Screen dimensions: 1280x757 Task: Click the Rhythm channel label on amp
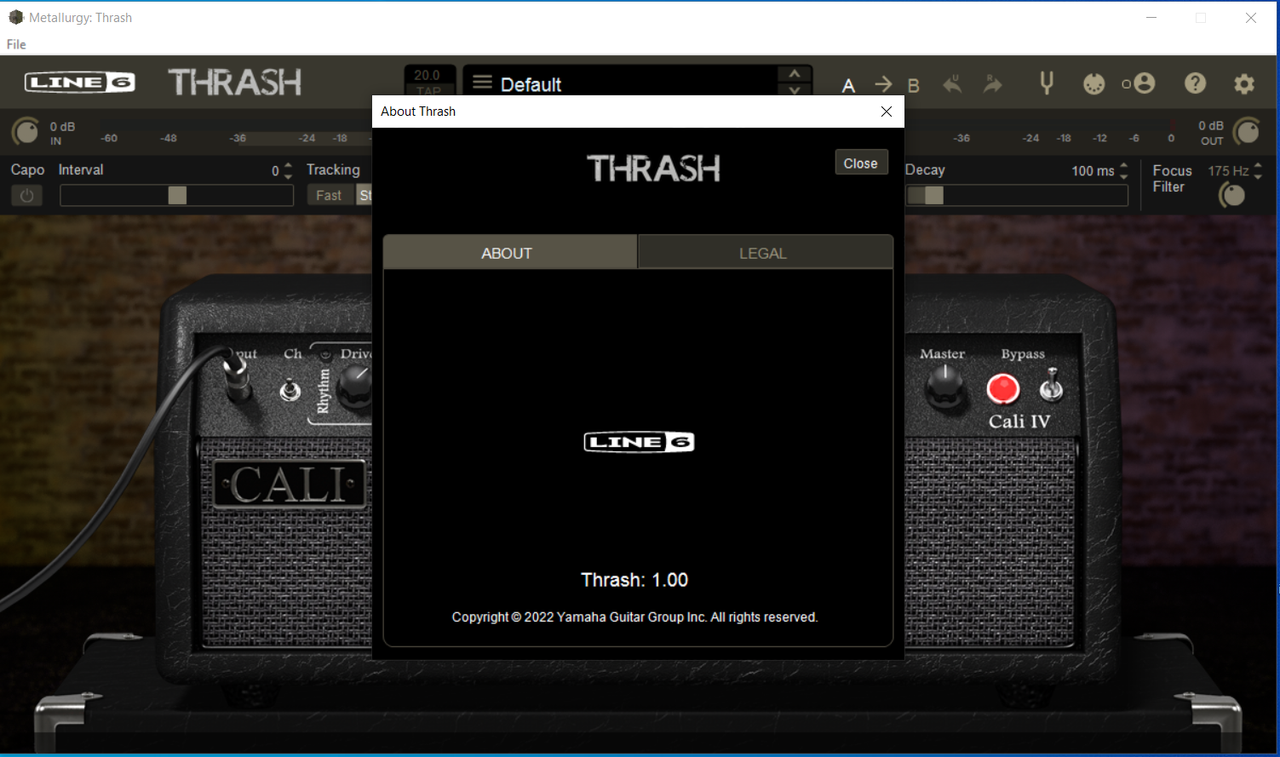click(x=324, y=390)
